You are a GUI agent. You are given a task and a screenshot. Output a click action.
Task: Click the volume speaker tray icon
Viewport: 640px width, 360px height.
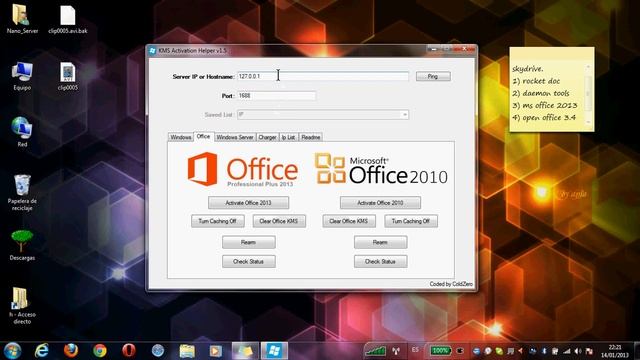(578, 351)
